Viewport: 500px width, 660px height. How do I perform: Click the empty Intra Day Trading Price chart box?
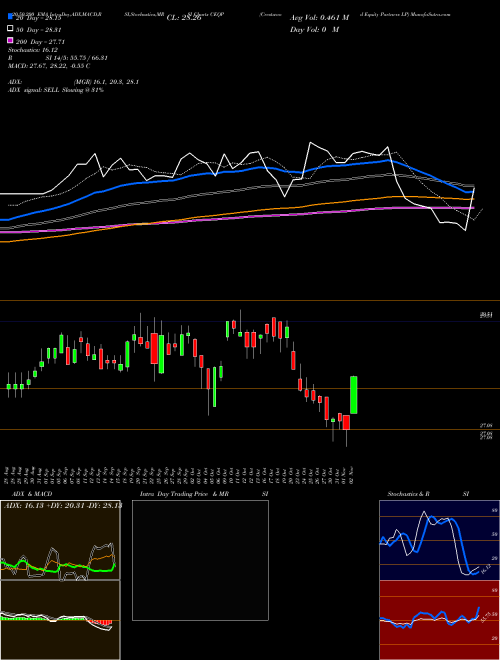[x=200, y=560]
